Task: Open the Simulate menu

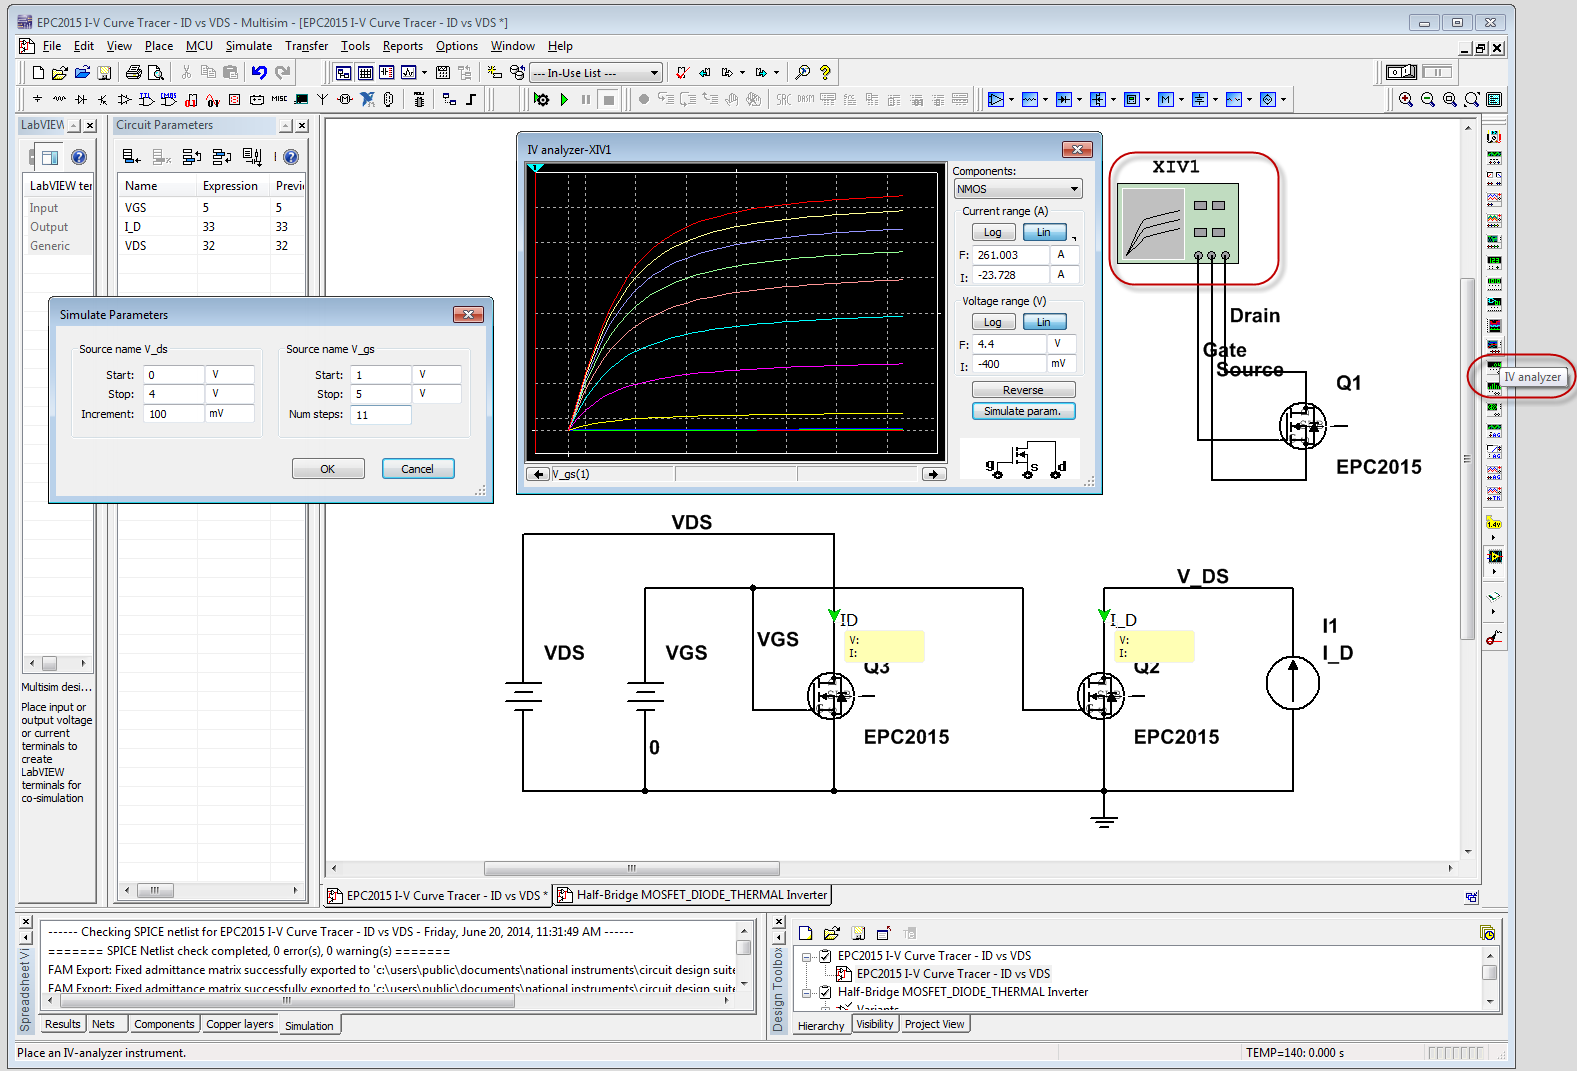Action: pos(249,46)
